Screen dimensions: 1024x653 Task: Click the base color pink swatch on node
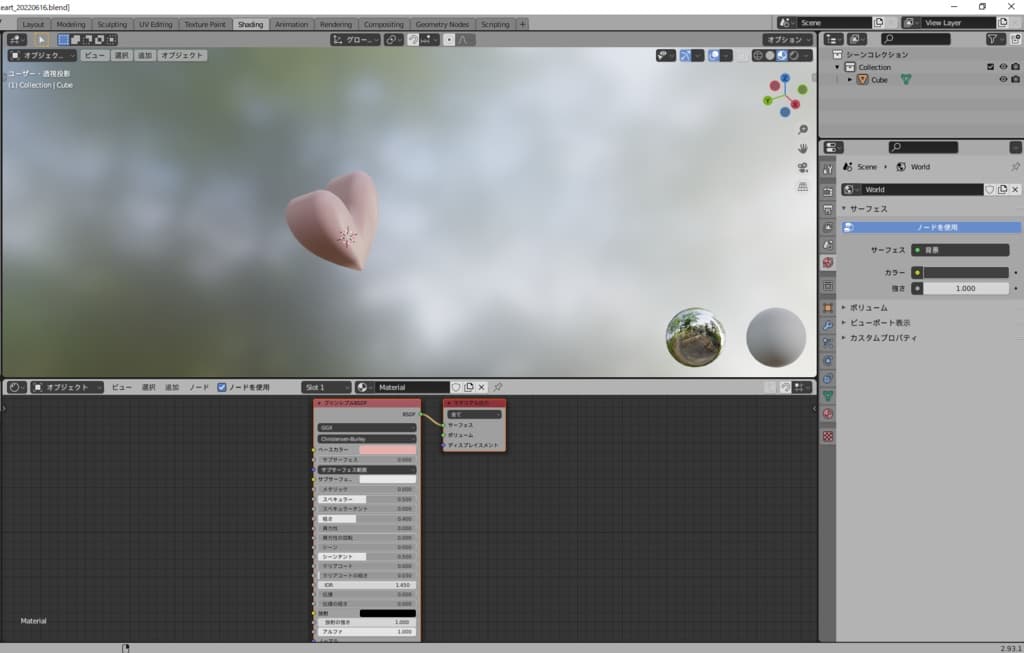(387, 450)
